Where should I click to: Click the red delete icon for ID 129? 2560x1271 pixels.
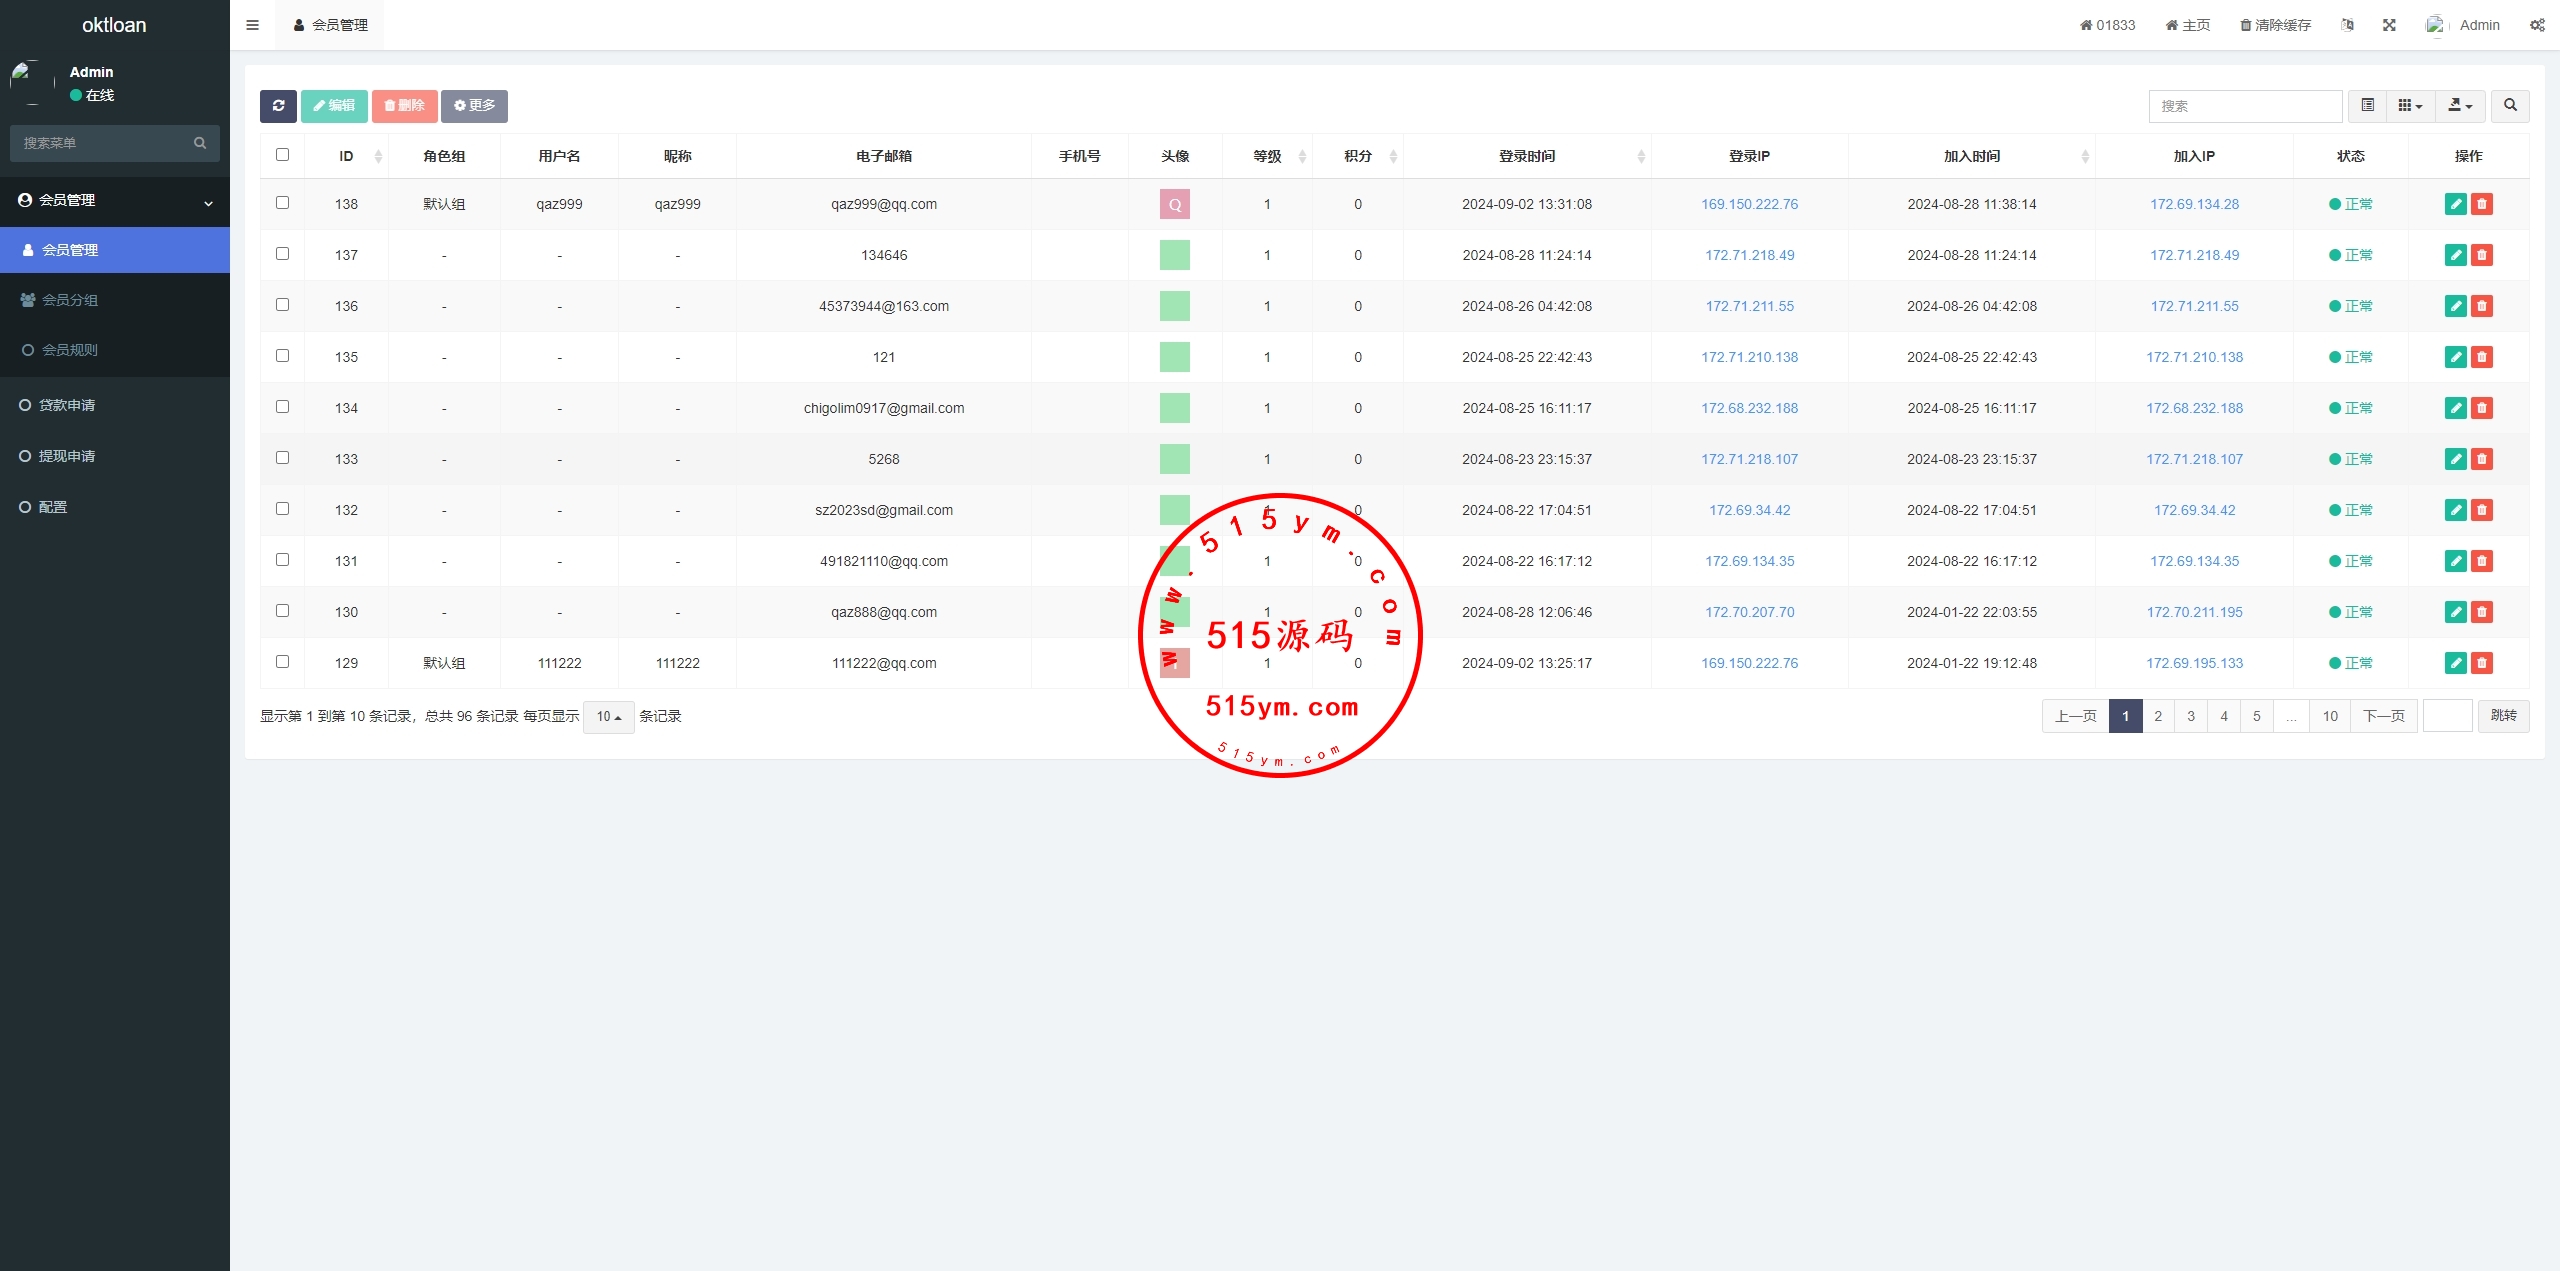click(x=2481, y=663)
